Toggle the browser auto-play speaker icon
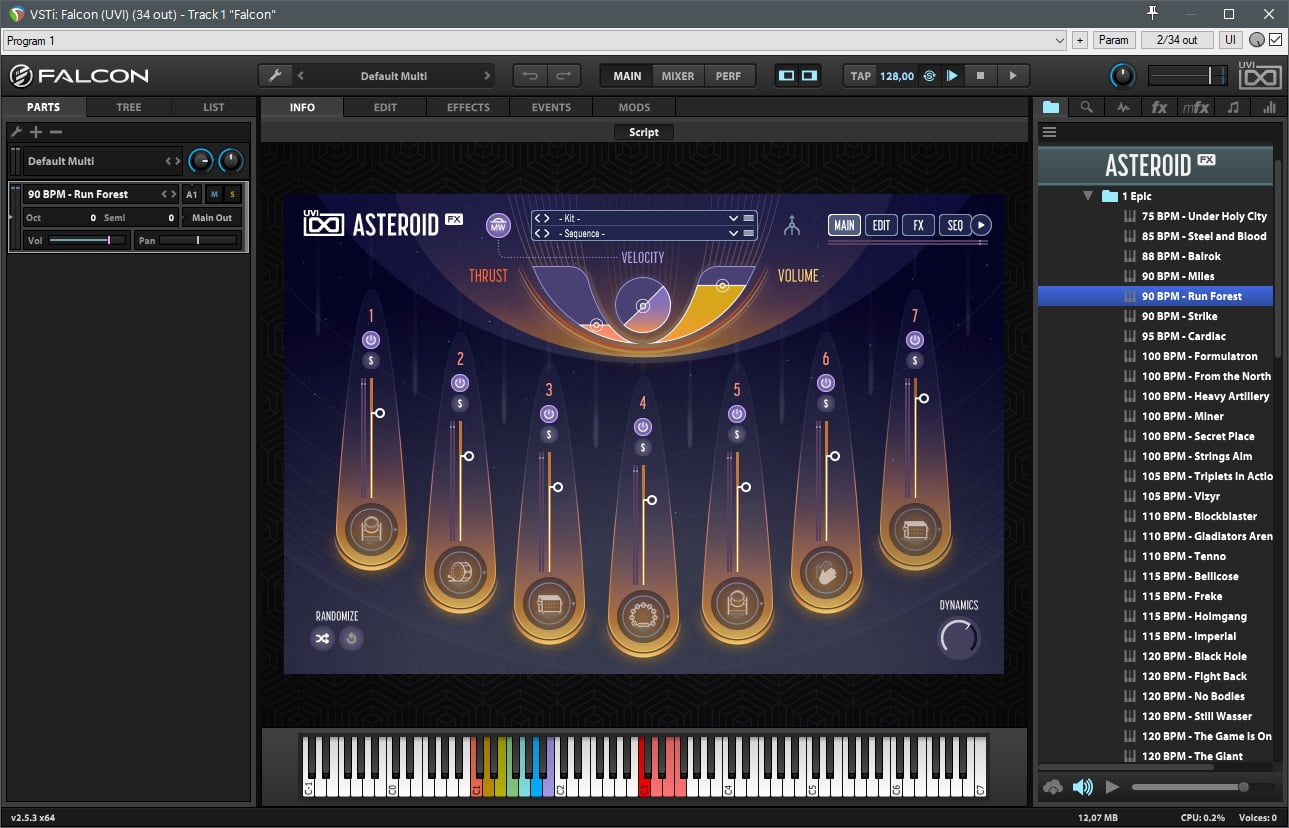 point(1082,787)
